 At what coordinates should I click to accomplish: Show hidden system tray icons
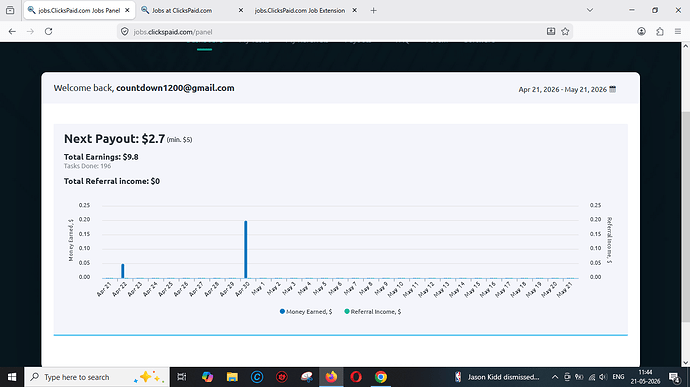(x=555, y=377)
